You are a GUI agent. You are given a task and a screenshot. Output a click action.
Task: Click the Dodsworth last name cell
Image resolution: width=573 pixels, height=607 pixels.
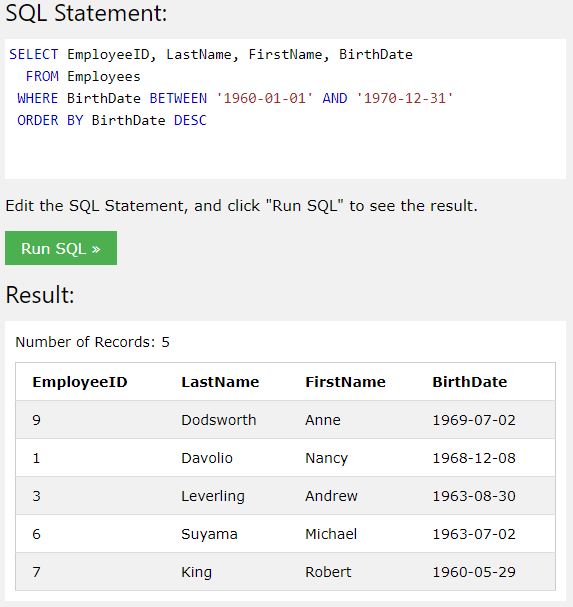pyautogui.click(x=219, y=420)
